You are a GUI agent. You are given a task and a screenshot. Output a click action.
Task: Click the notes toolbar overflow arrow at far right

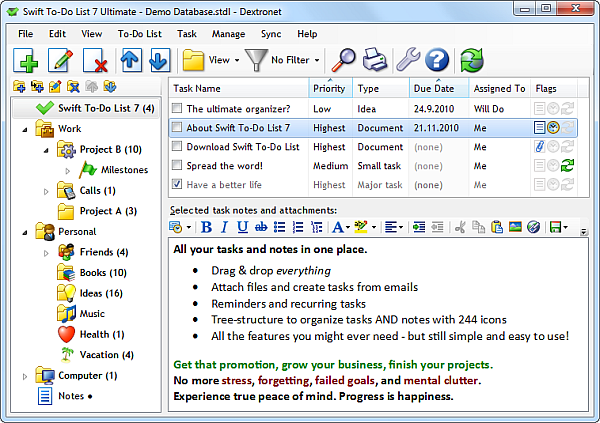[584, 232]
